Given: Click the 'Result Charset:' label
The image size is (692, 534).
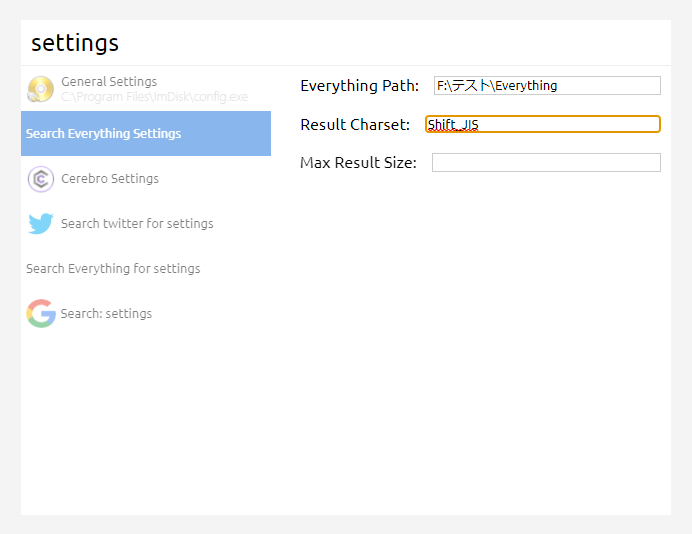Looking at the screenshot, I should pyautogui.click(x=355, y=124).
